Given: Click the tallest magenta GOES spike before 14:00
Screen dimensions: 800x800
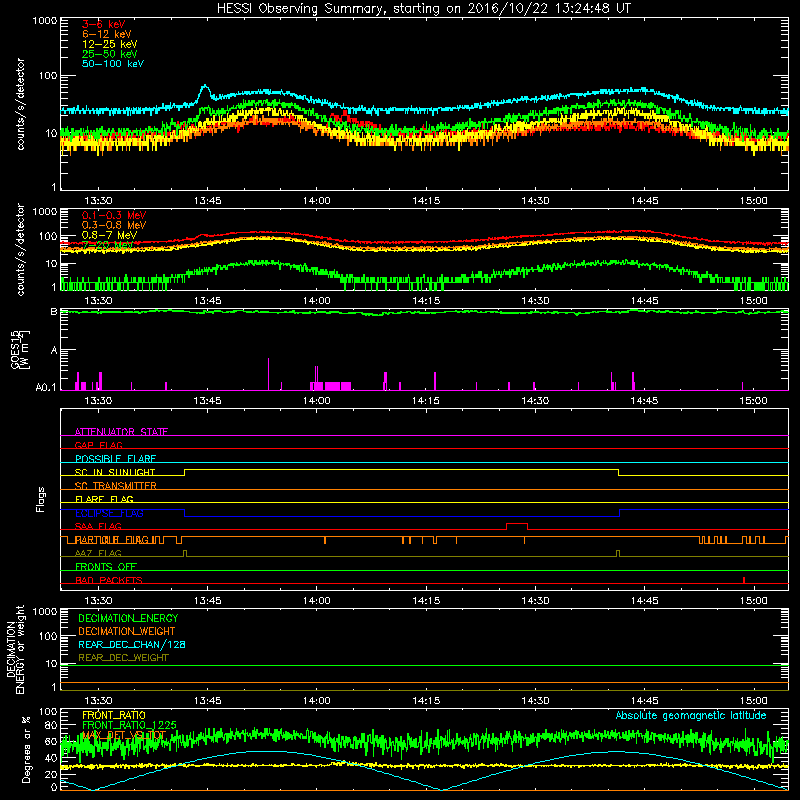Looking at the screenshot, I should pos(268,374).
